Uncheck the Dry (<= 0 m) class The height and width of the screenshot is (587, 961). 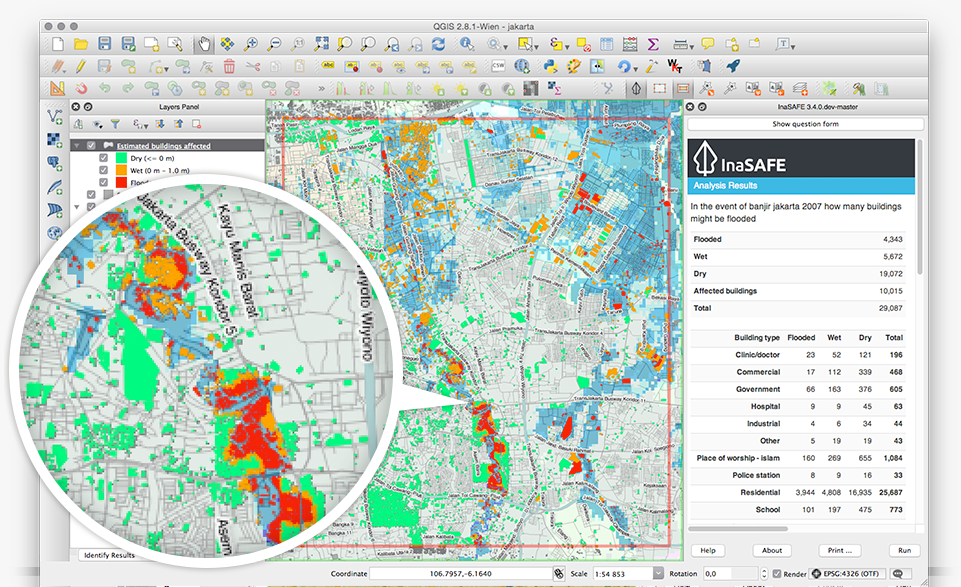(104, 158)
